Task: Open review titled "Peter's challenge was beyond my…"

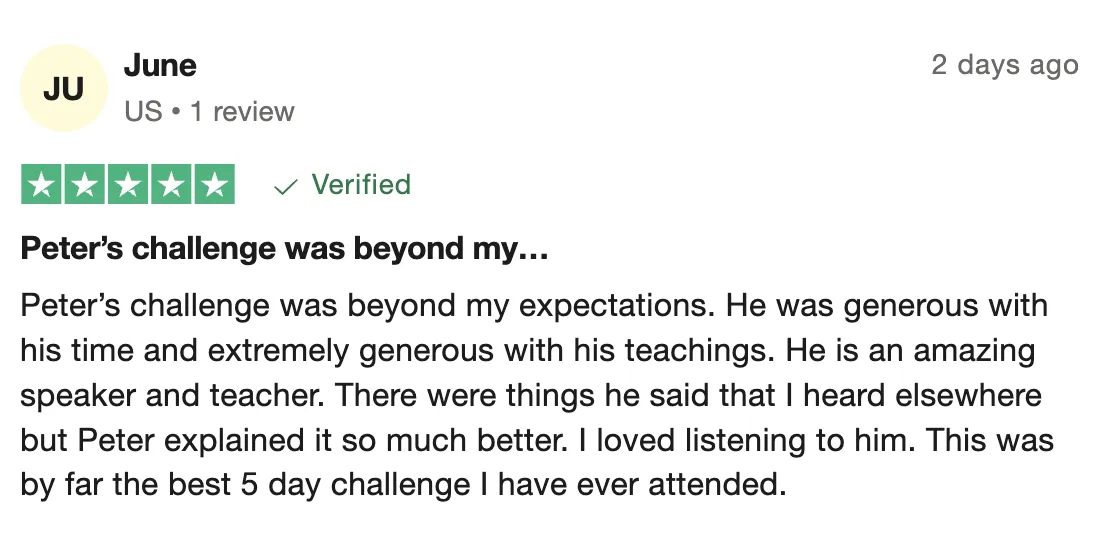Action: (x=284, y=249)
